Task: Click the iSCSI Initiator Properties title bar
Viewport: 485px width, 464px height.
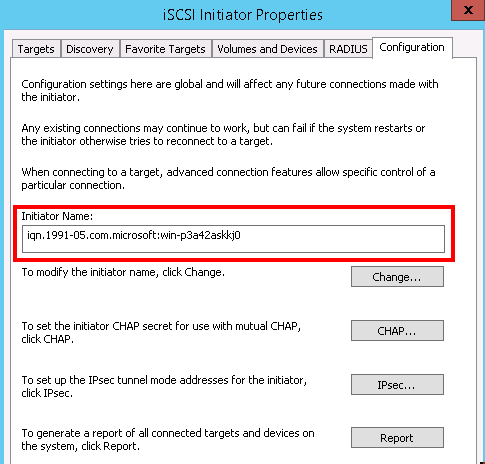Action: [243, 15]
